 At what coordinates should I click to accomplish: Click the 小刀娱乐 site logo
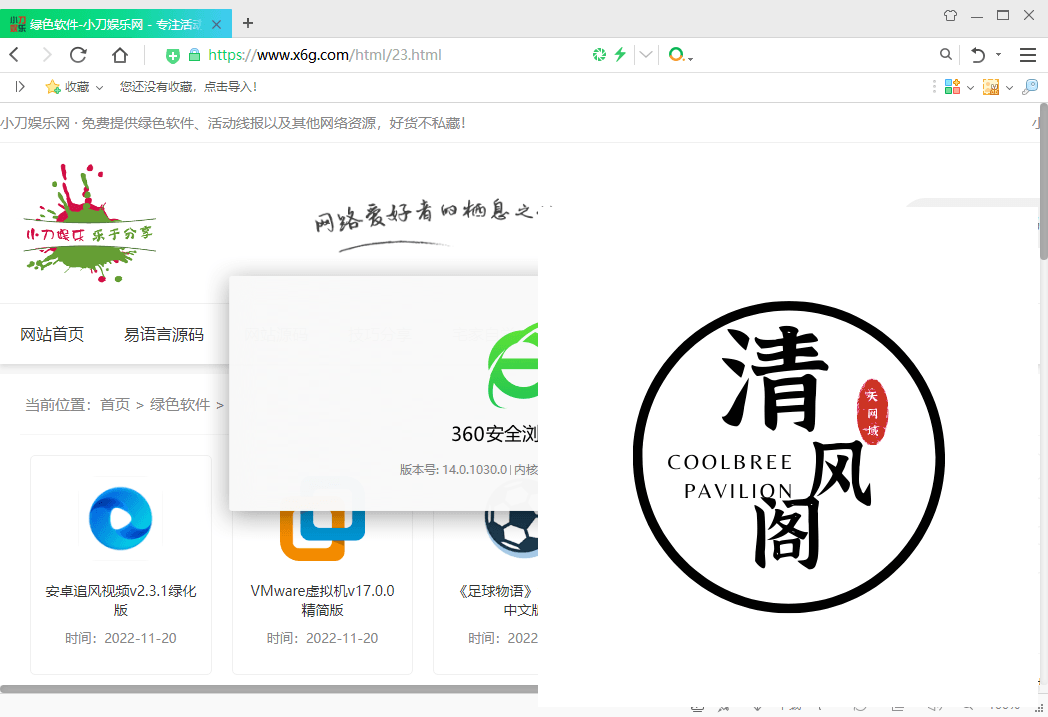point(90,223)
